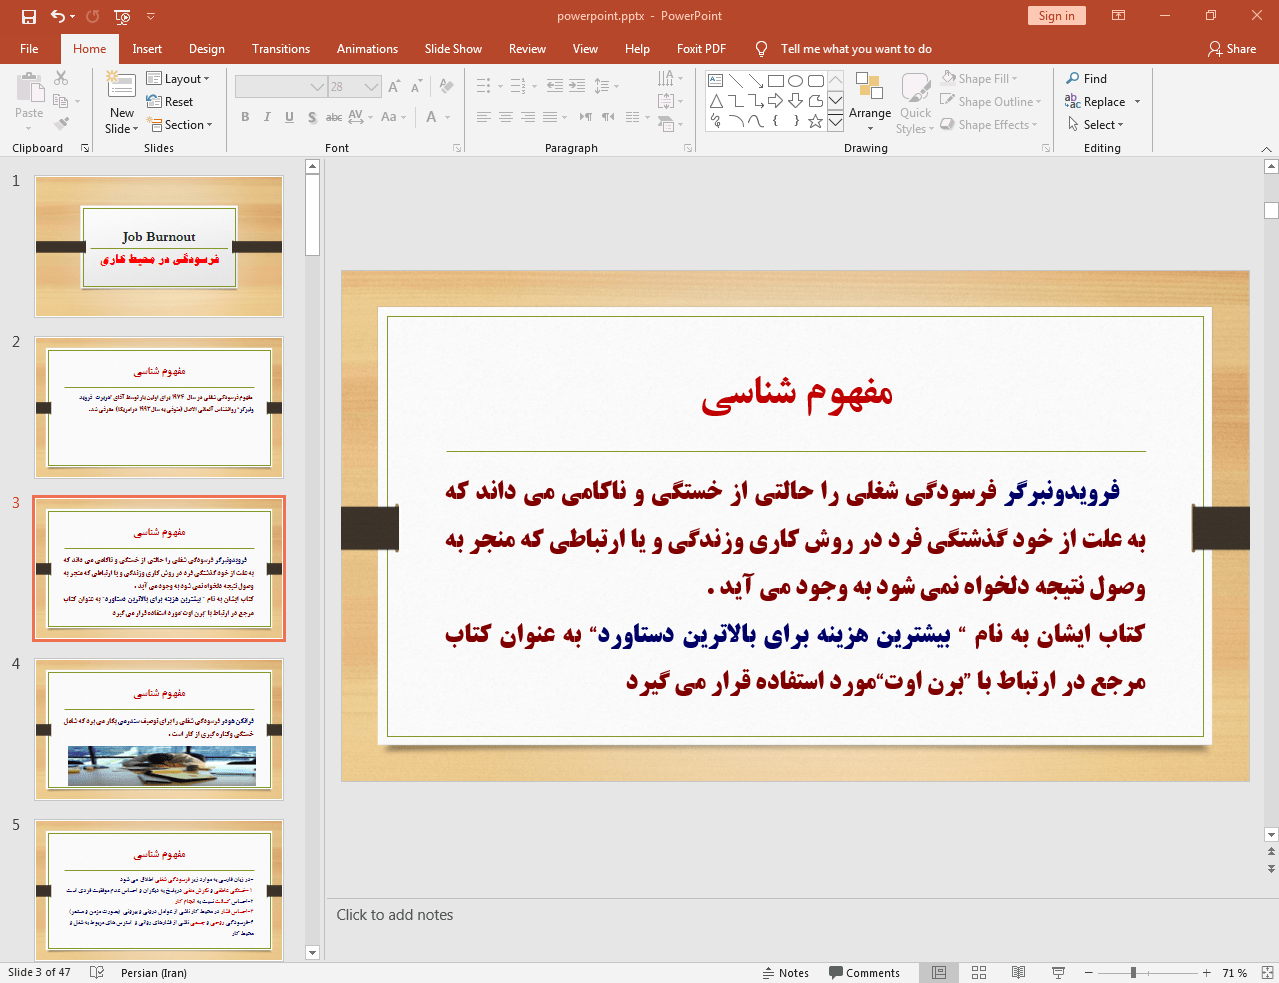Click Find in the Editing group

pos(1087,79)
